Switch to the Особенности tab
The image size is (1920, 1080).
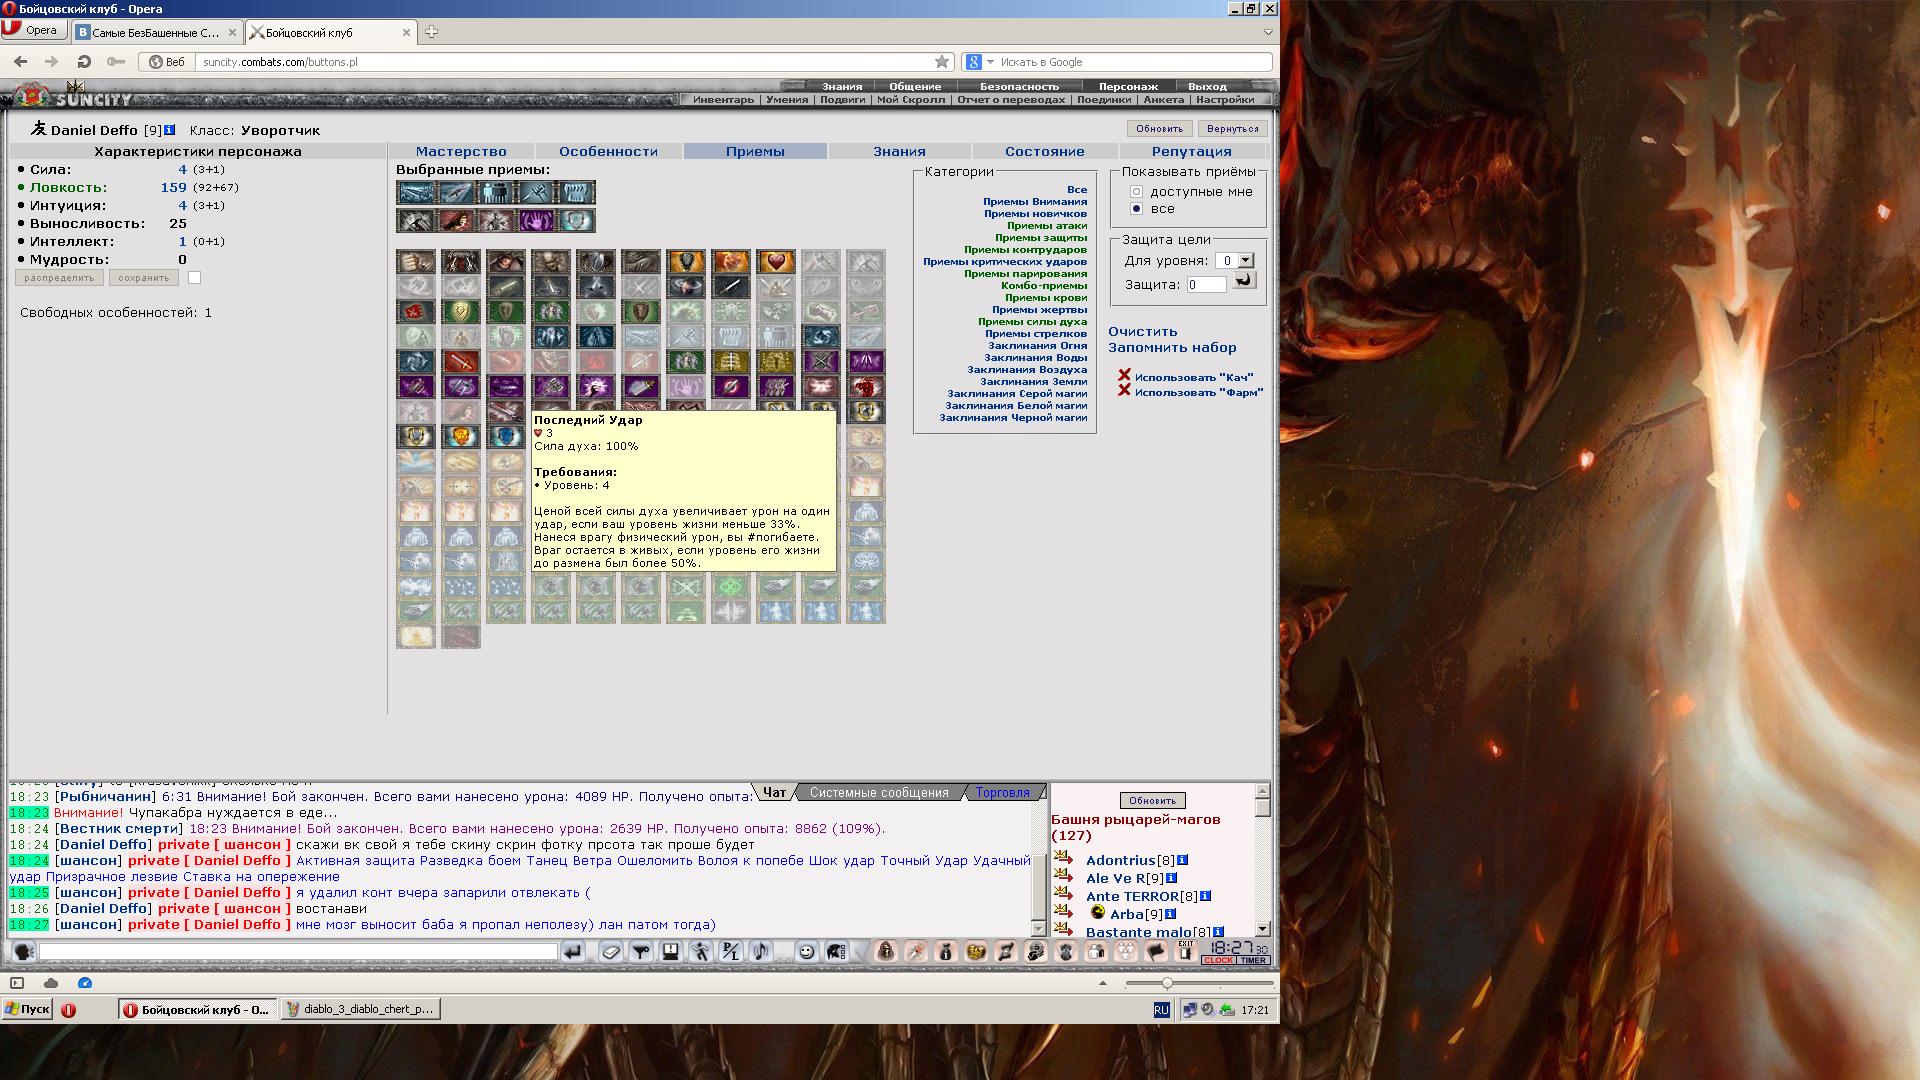[608, 152]
